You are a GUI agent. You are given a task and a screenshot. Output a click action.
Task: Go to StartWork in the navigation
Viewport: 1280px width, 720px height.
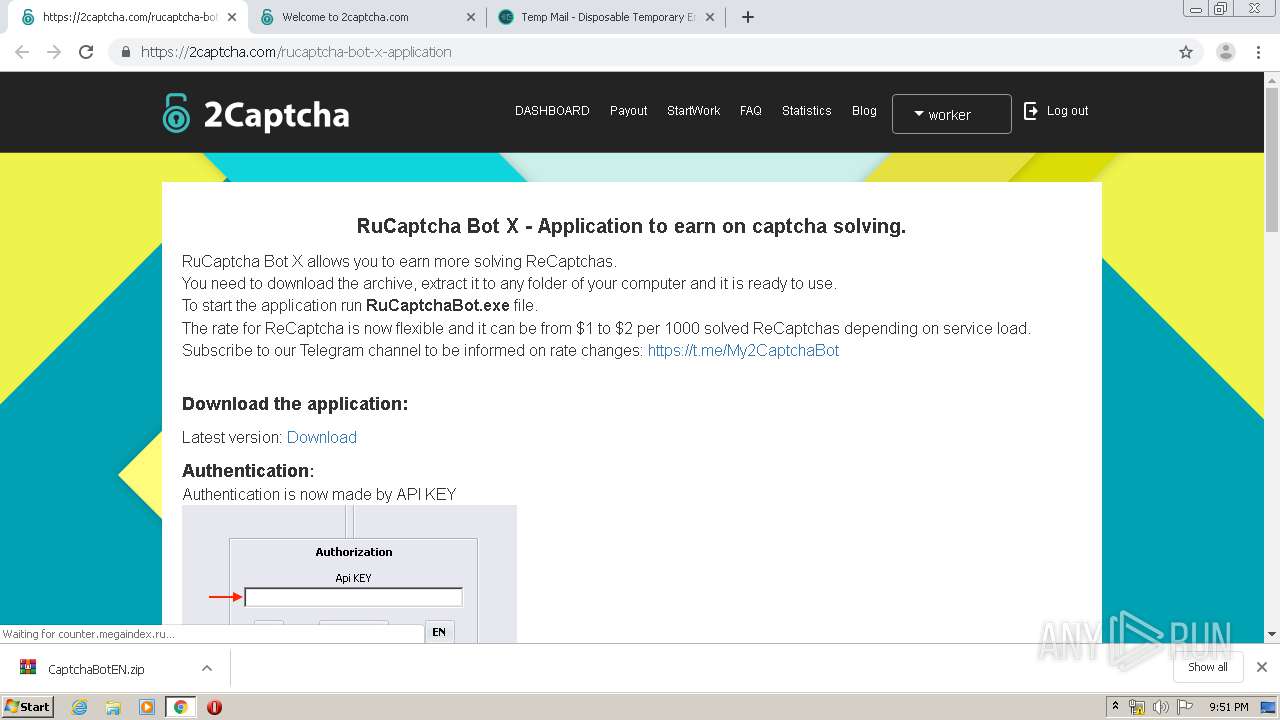click(x=693, y=111)
